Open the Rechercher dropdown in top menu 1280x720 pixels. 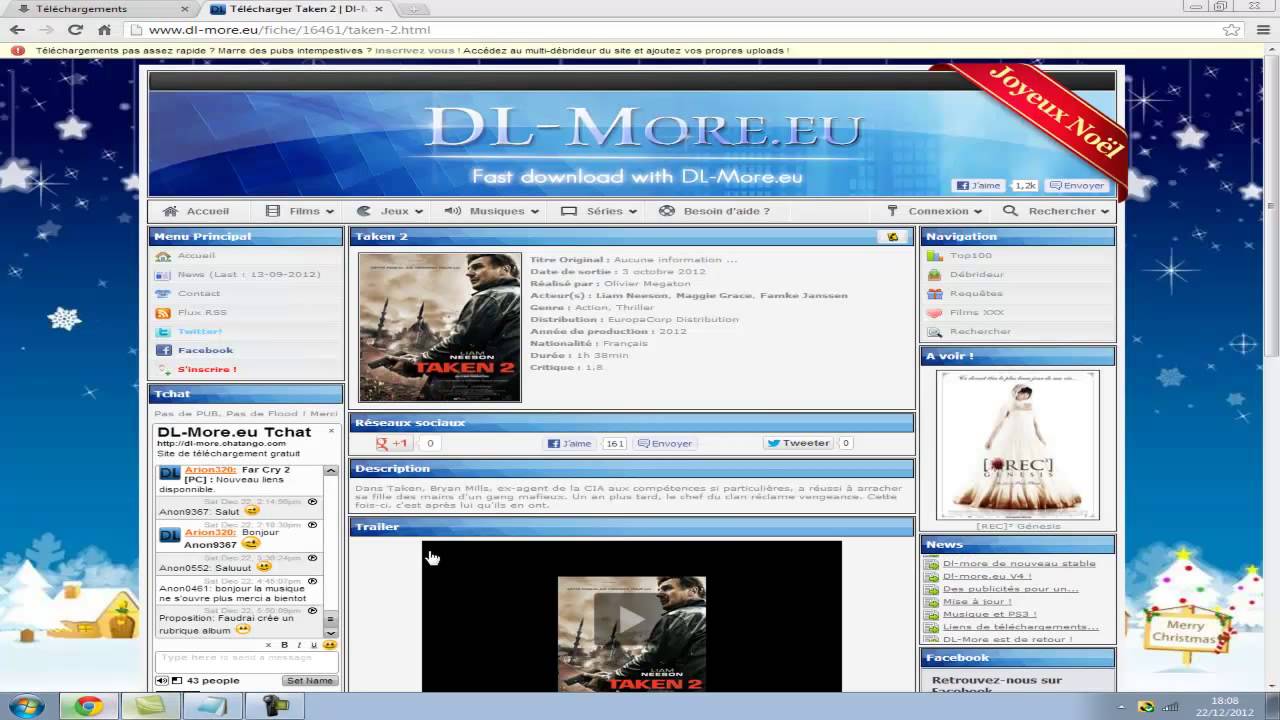1056,211
